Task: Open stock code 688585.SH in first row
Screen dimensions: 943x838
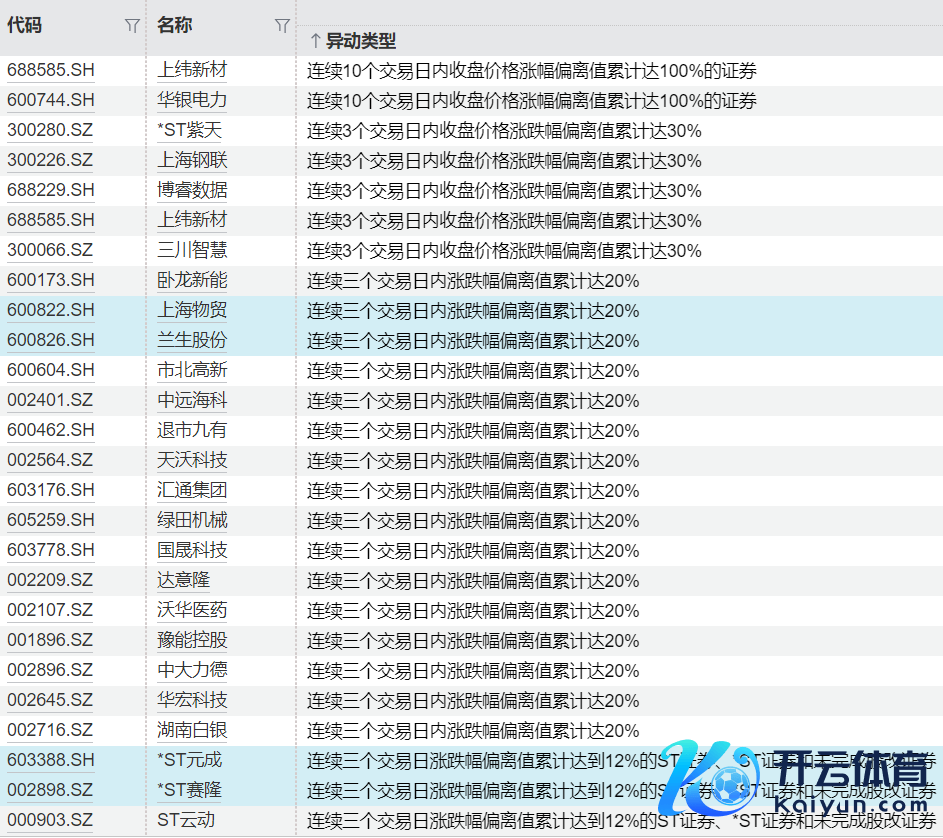Action: (x=51, y=71)
